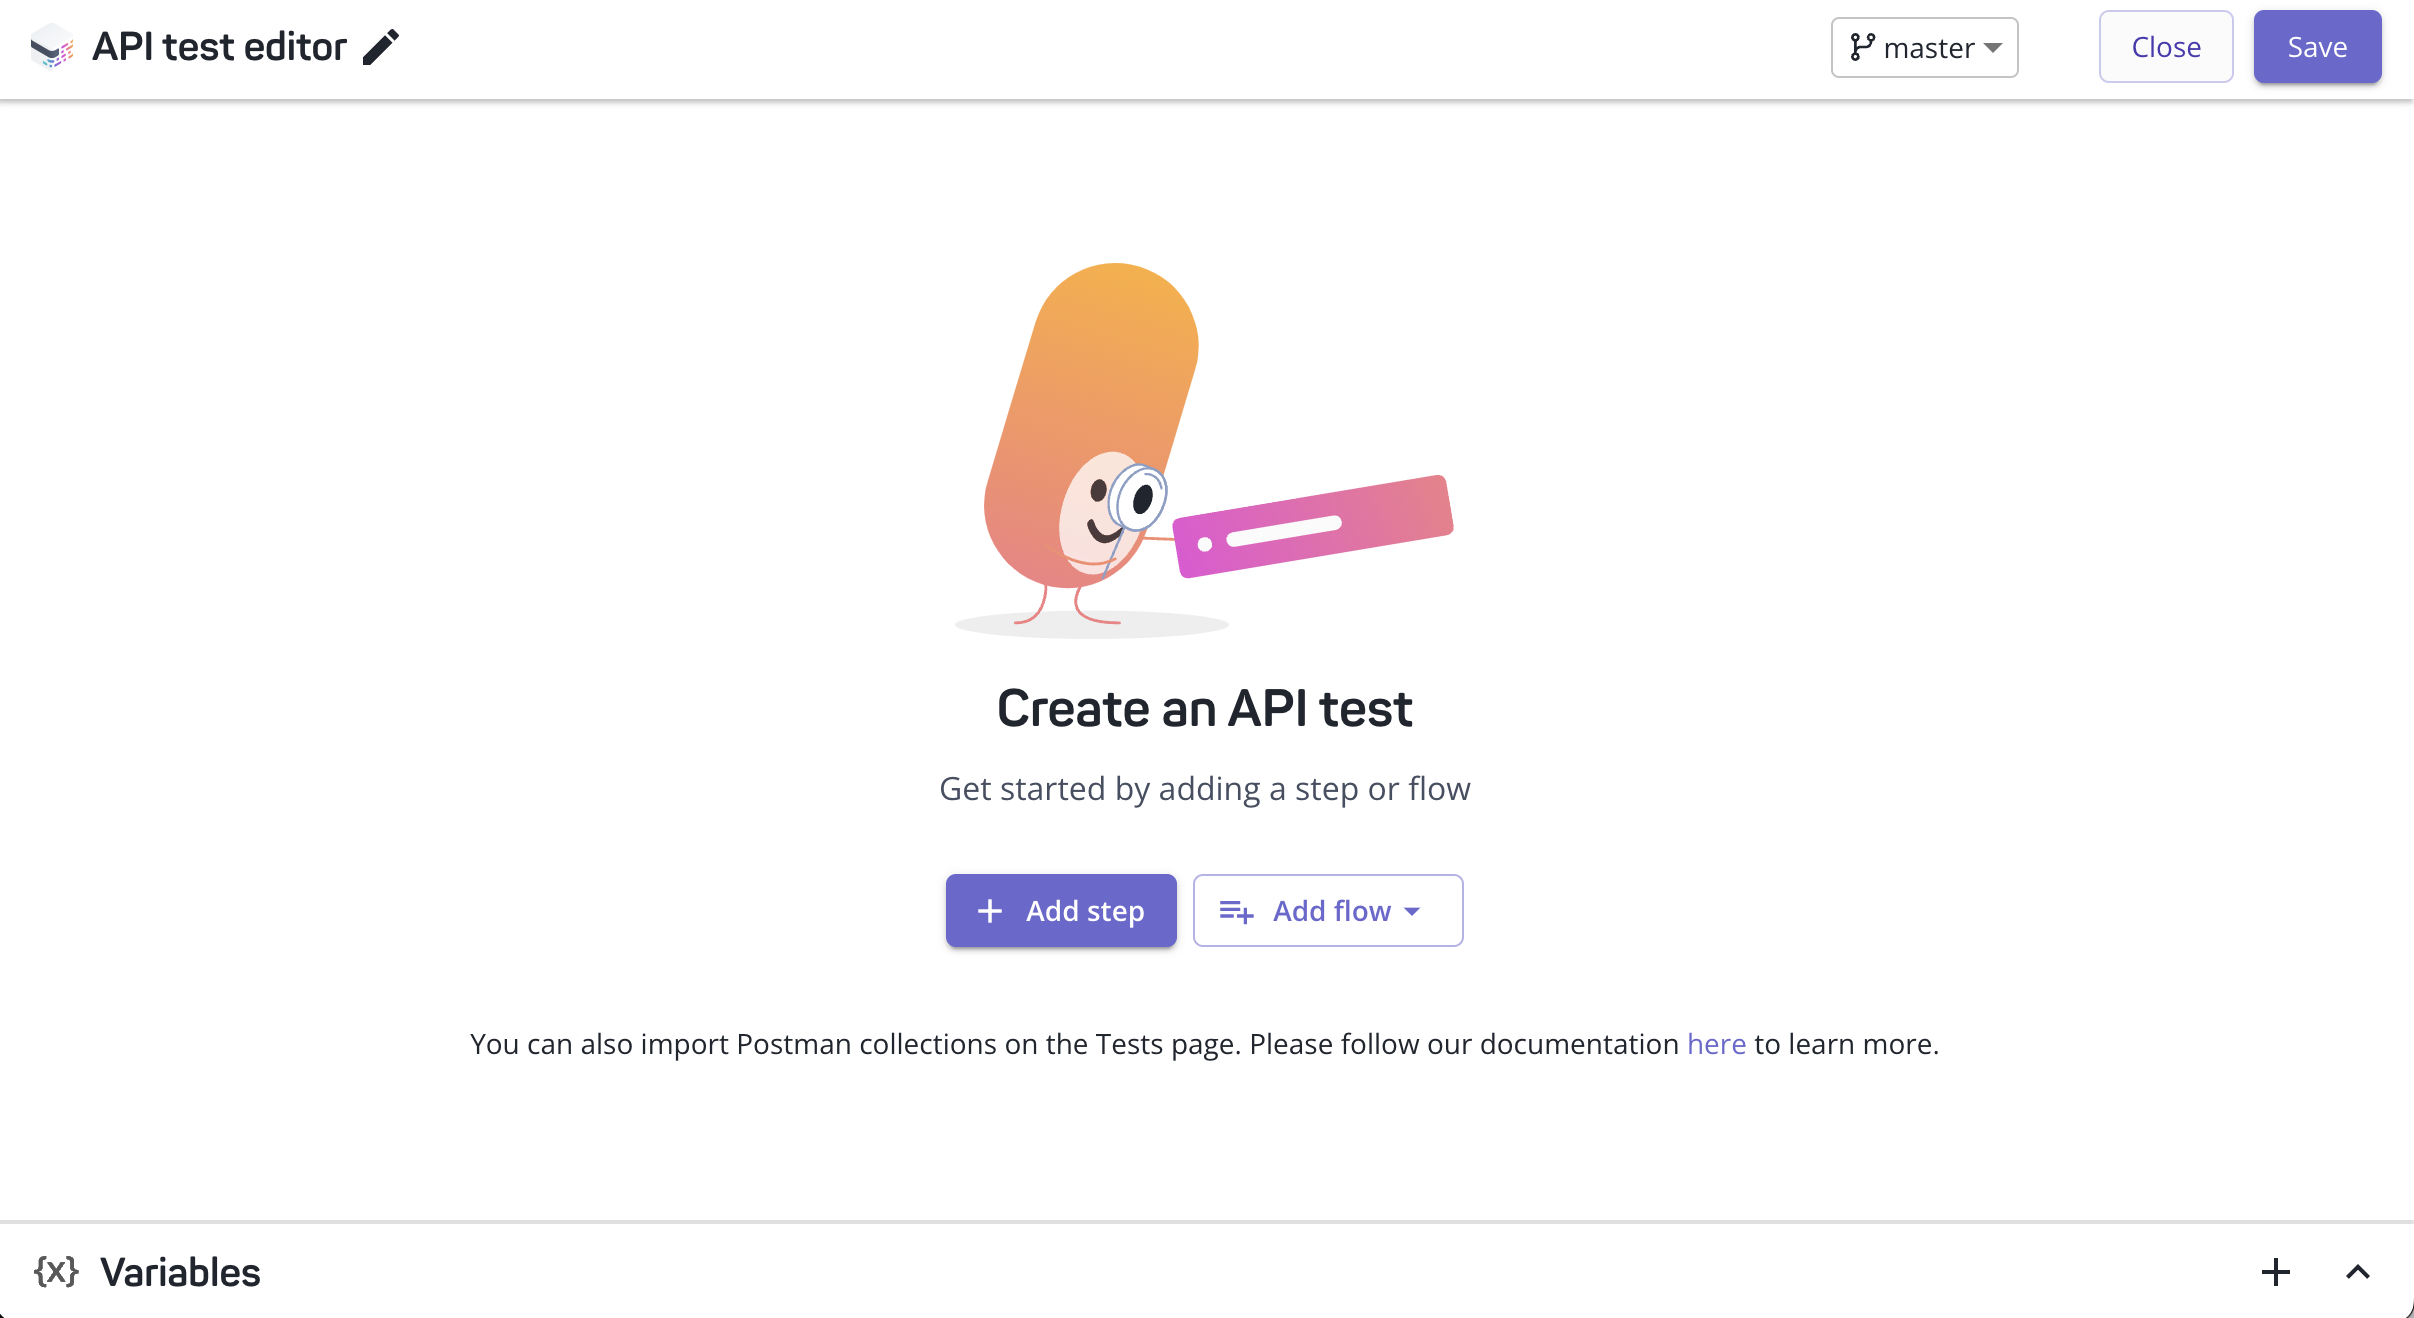Viewport: 2414px width, 1318px height.
Task: Click the 'Get started by adding a step or flow' text
Action: click(1205, 789)
